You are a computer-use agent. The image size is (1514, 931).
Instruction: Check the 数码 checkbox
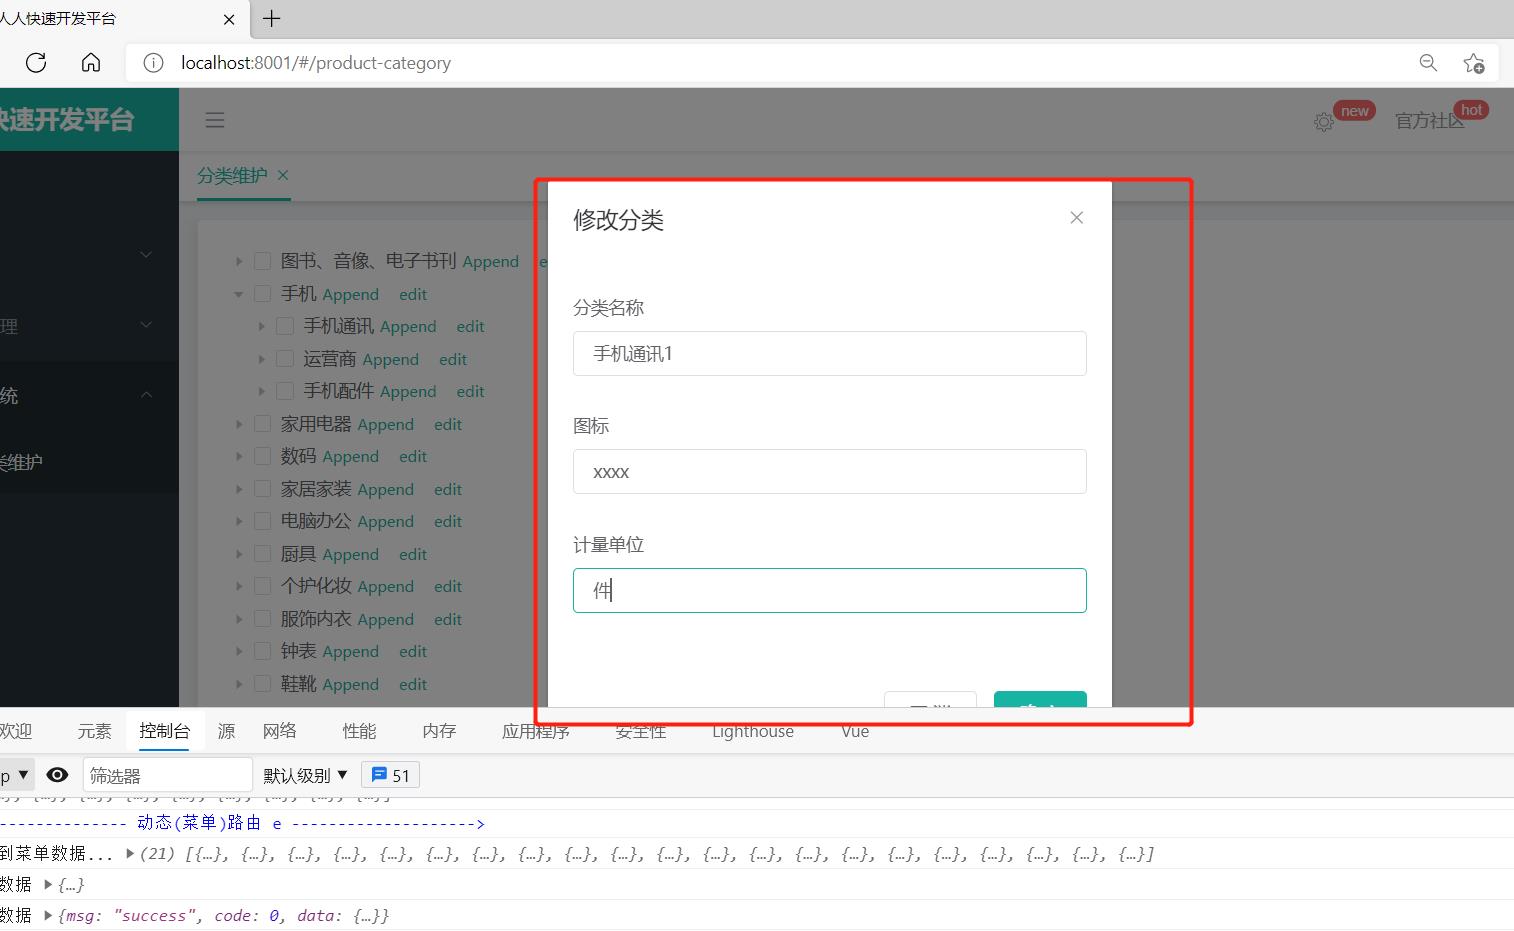click(x=263, y=456)
